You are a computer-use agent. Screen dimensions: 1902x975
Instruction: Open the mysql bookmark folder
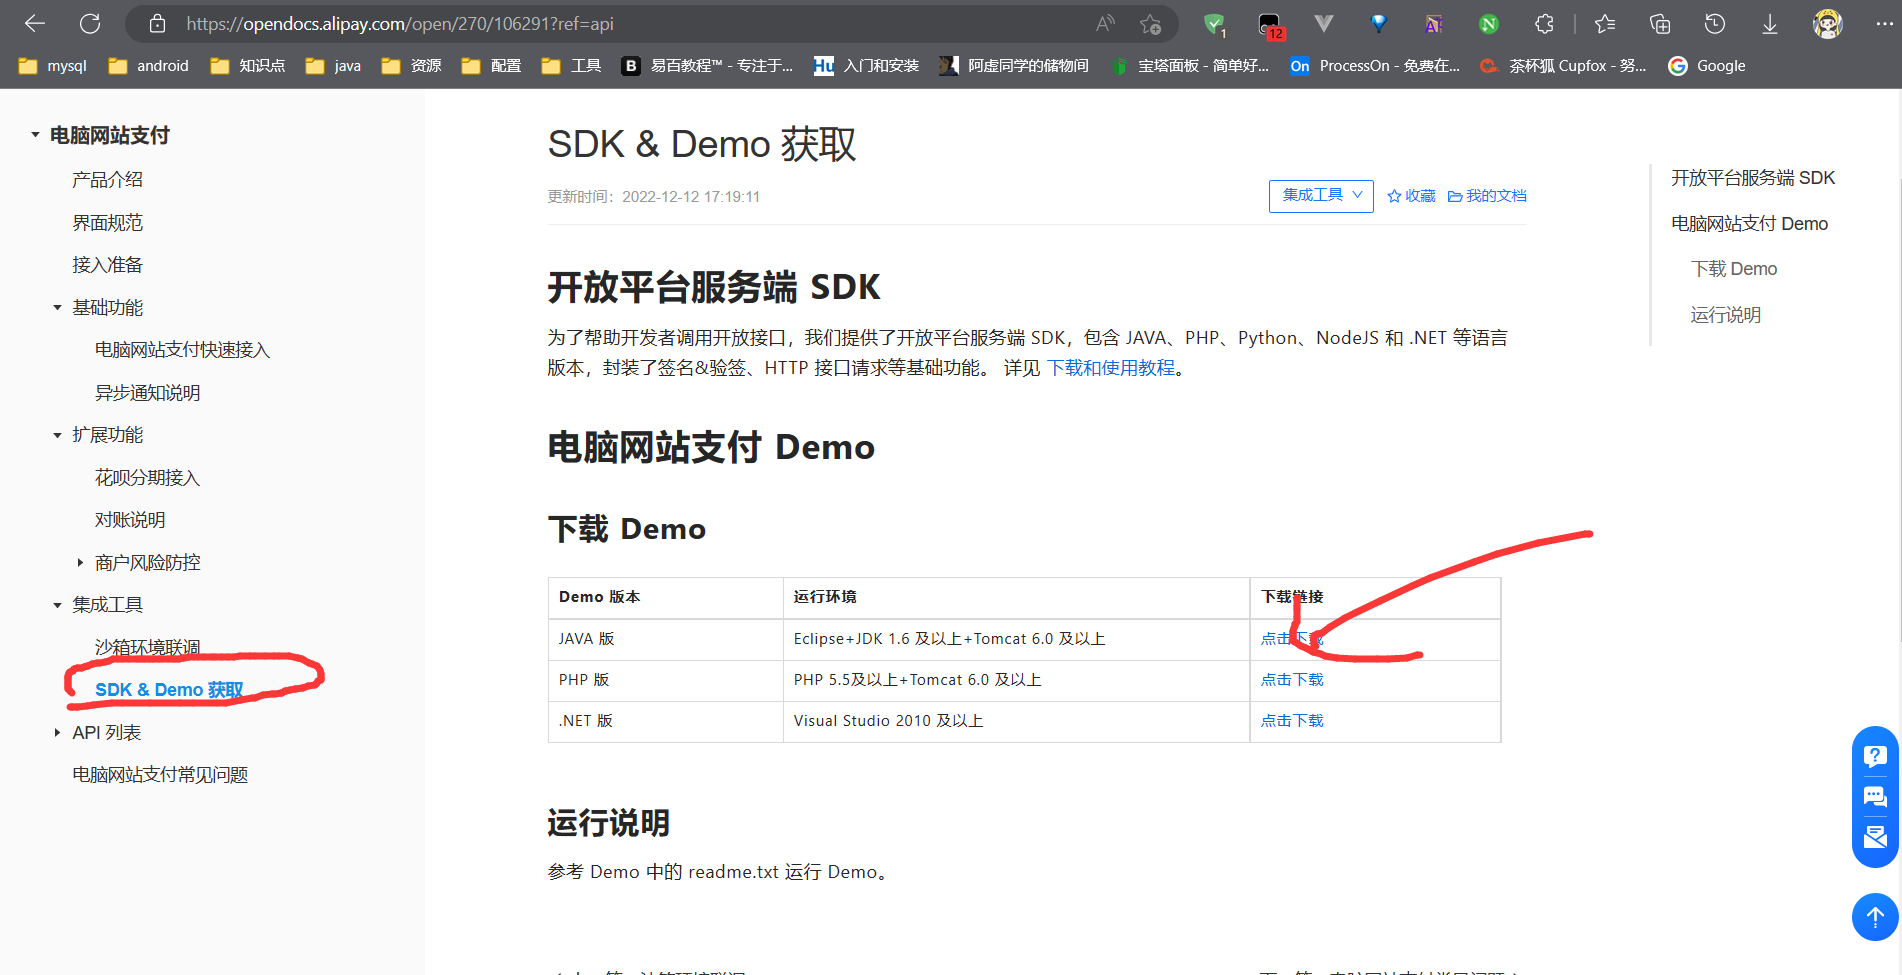pyautogui.click(x=53, y=66)
